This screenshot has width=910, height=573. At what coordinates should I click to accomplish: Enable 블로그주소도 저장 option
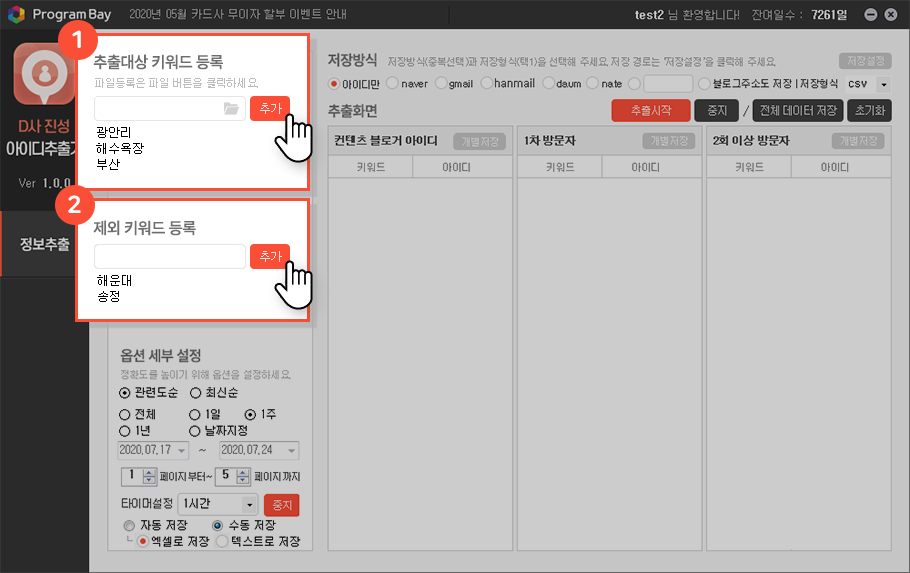[x=706, y=83]
